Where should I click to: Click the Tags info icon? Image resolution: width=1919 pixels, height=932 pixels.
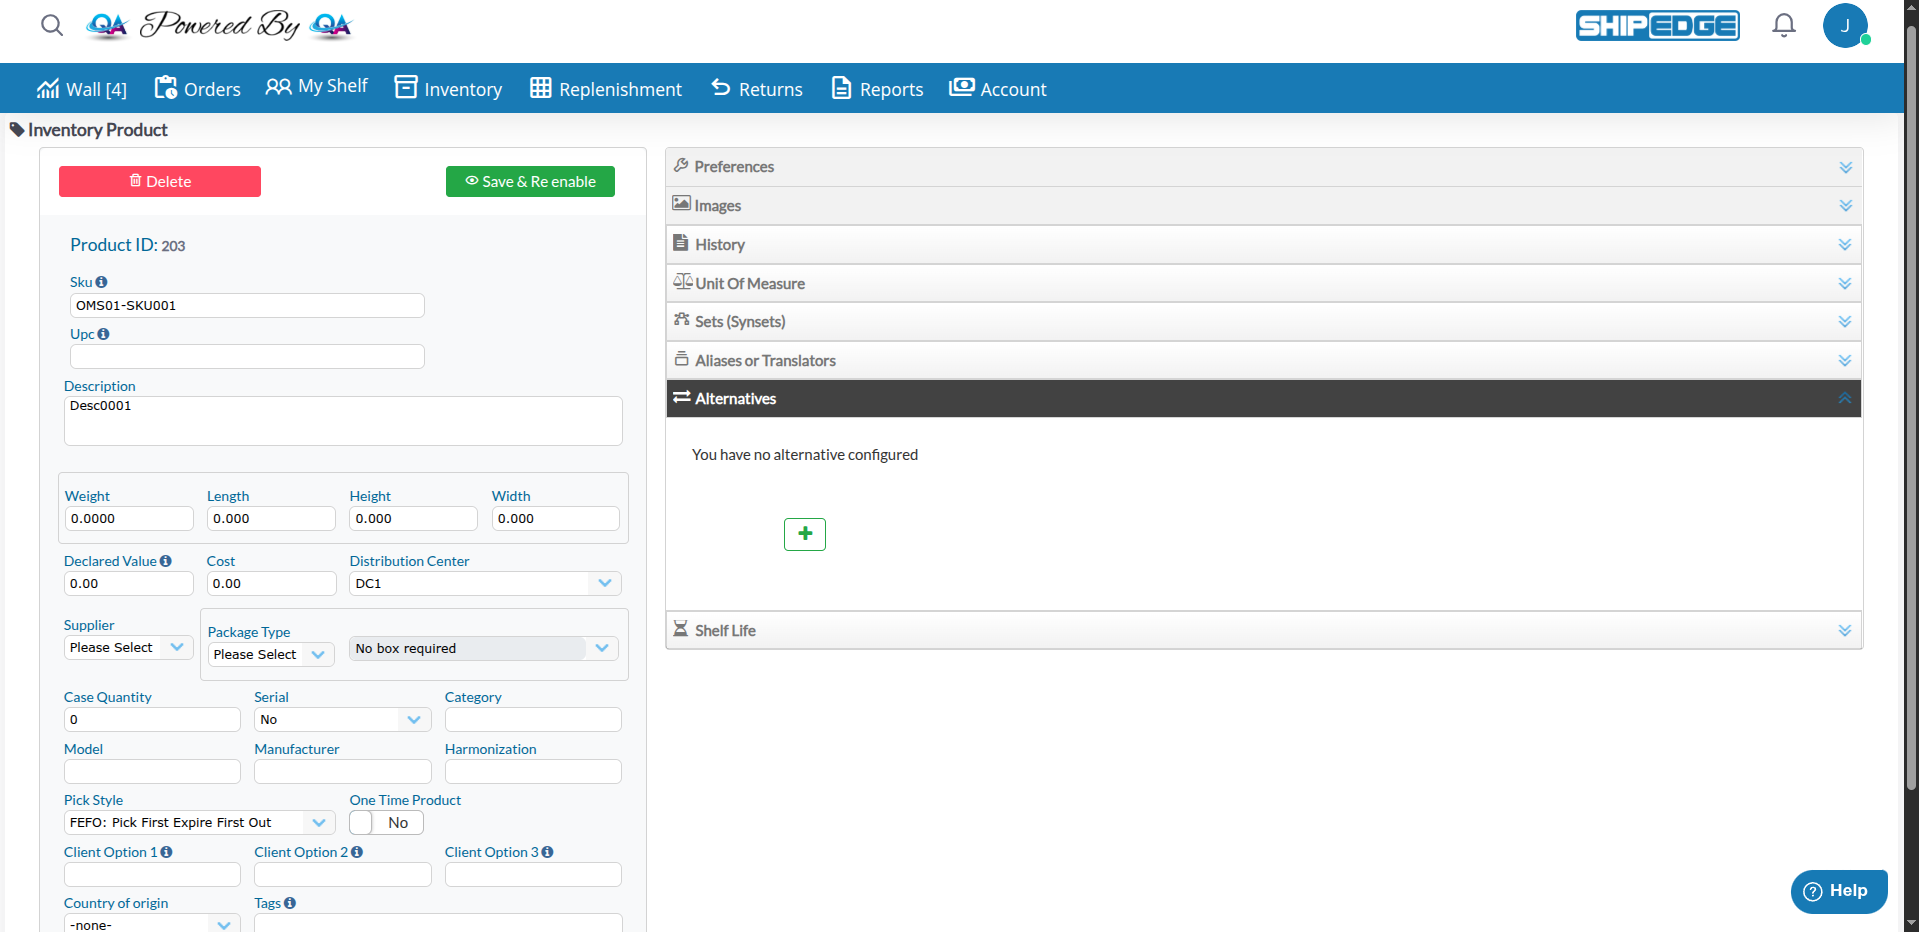290,903
